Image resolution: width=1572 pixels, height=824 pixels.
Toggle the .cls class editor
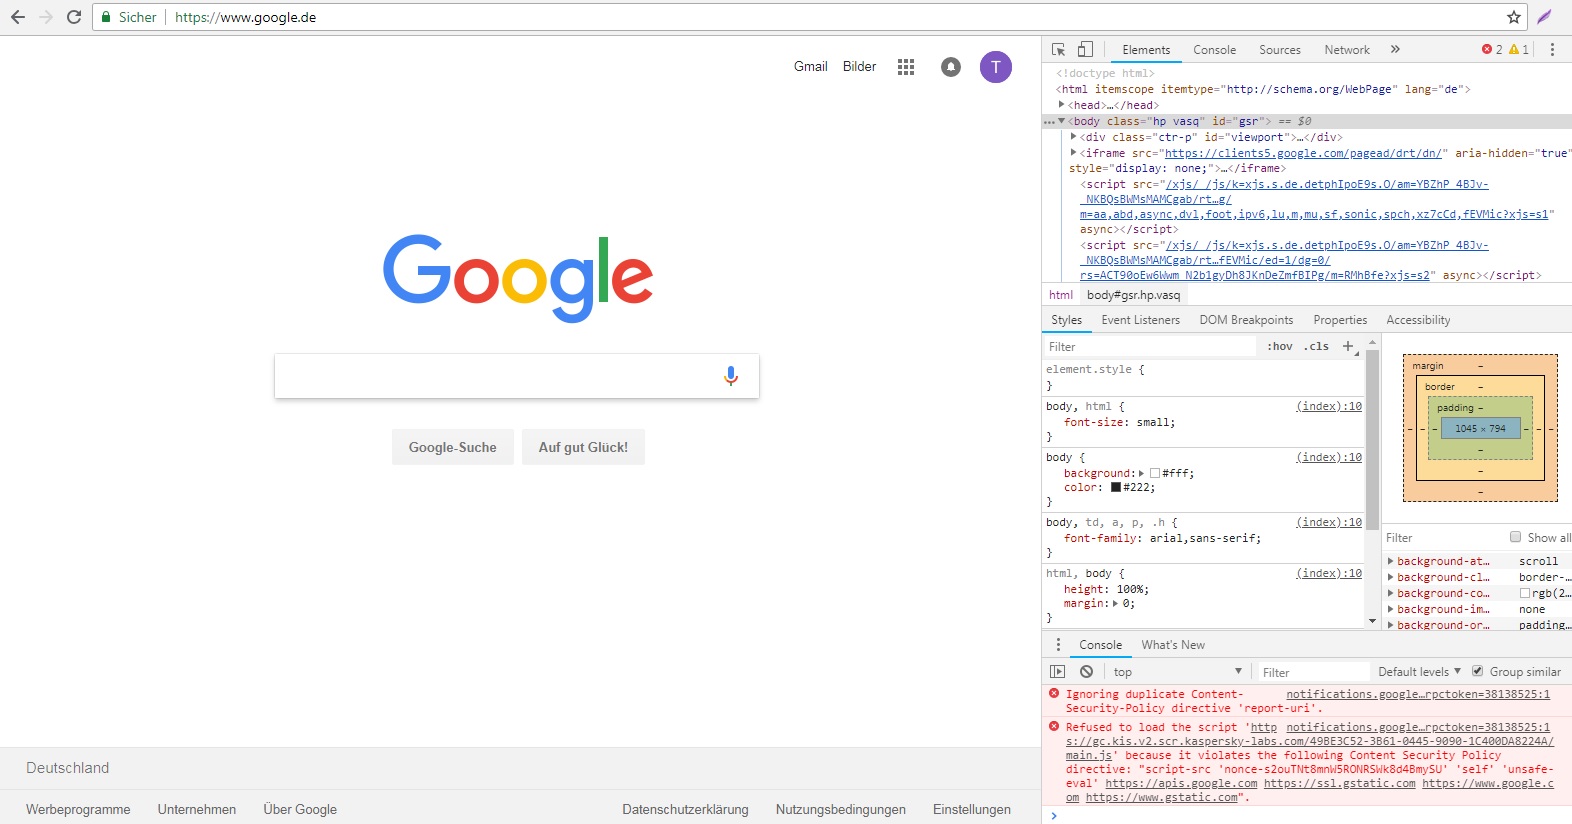pyautogui.click(x=1316, y=346)
